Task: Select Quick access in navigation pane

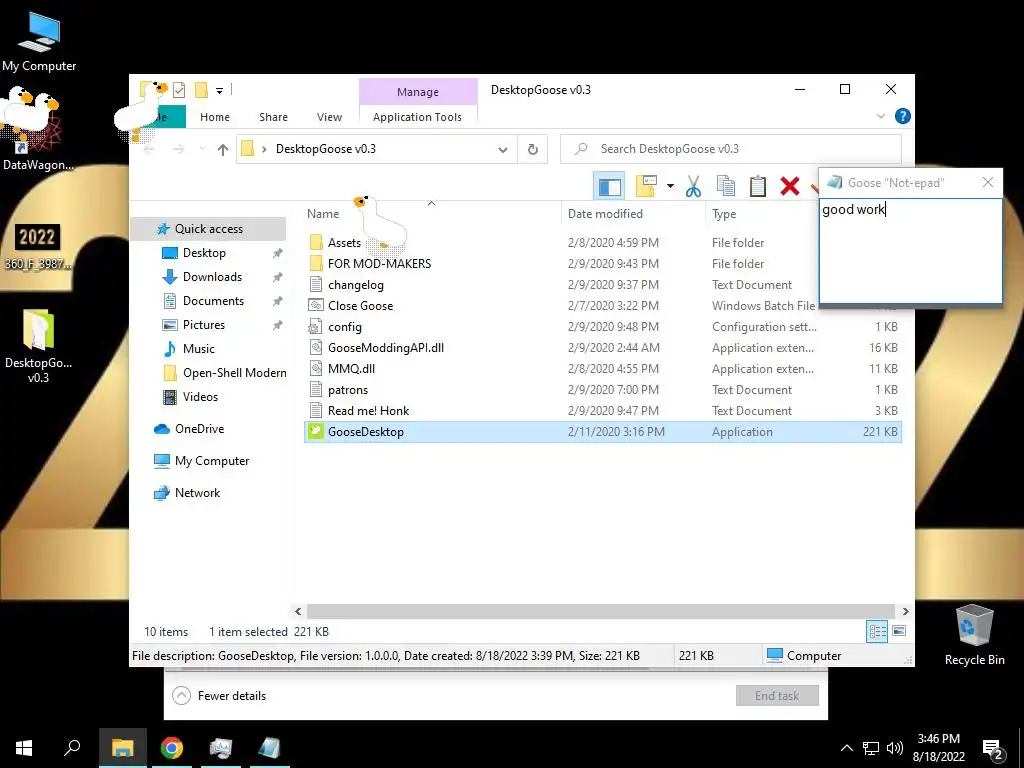Action: [x=208, y=229]
